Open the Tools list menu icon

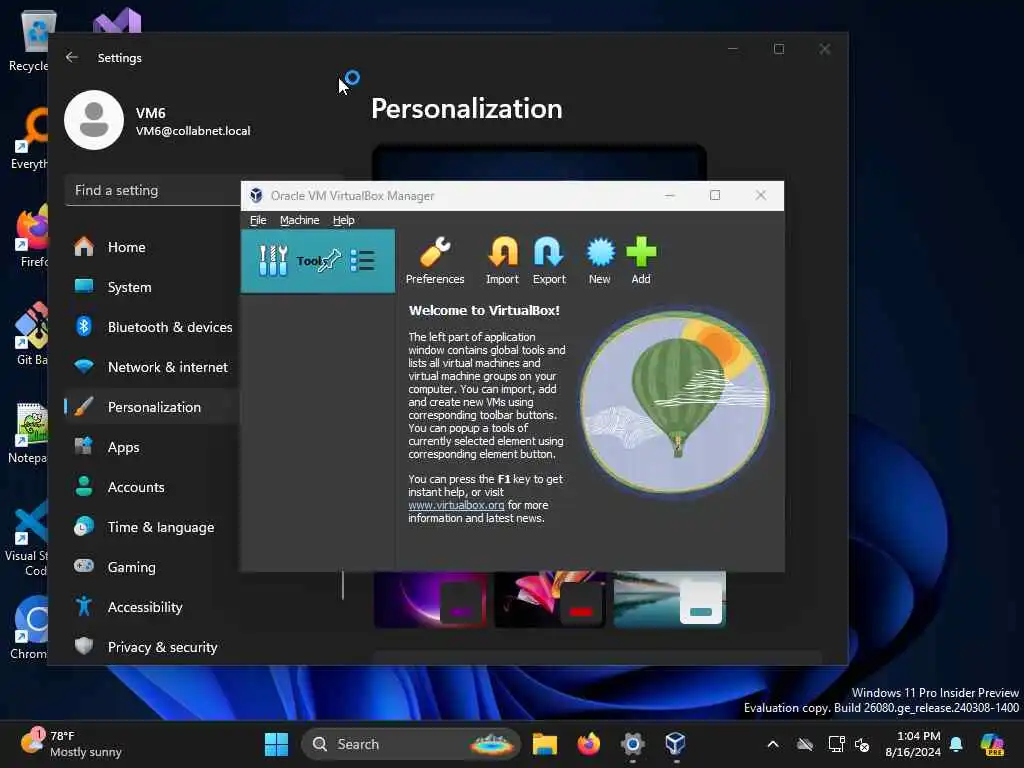[x=362, y=261]
